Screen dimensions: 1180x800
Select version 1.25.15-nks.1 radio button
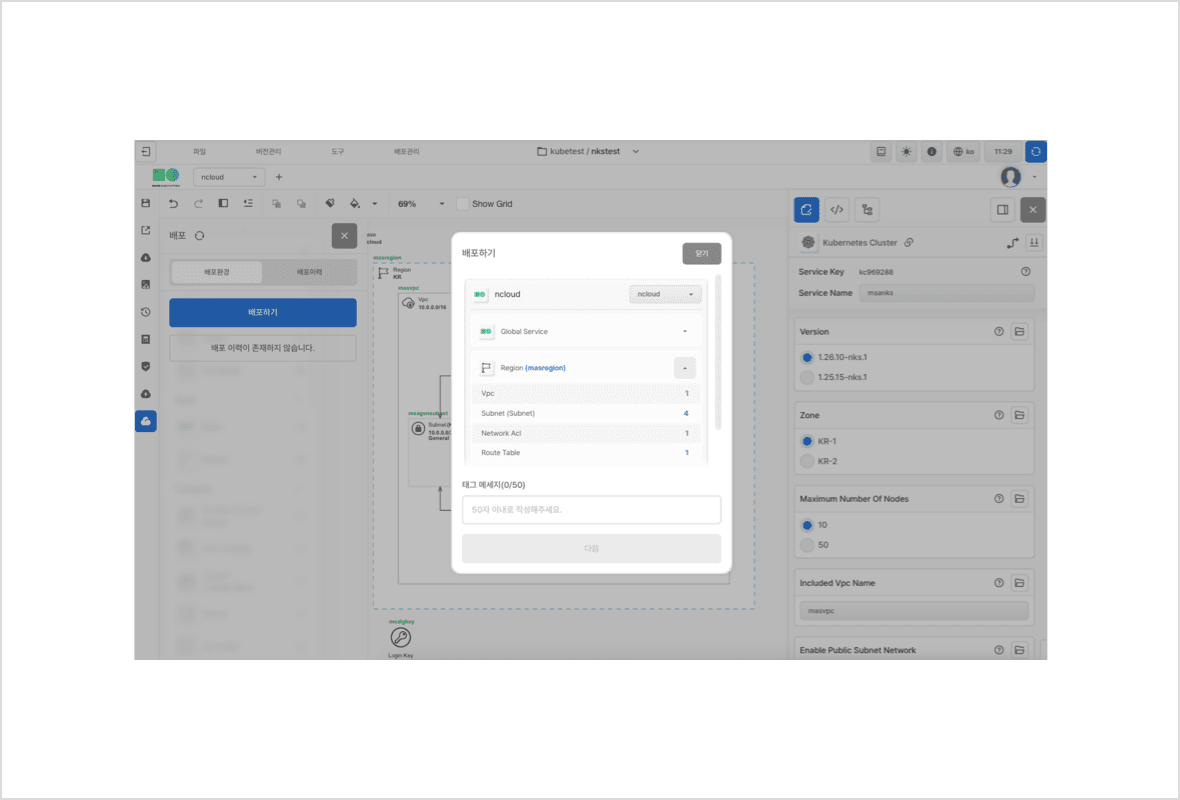pyautogui.click(x=807, y=377)
